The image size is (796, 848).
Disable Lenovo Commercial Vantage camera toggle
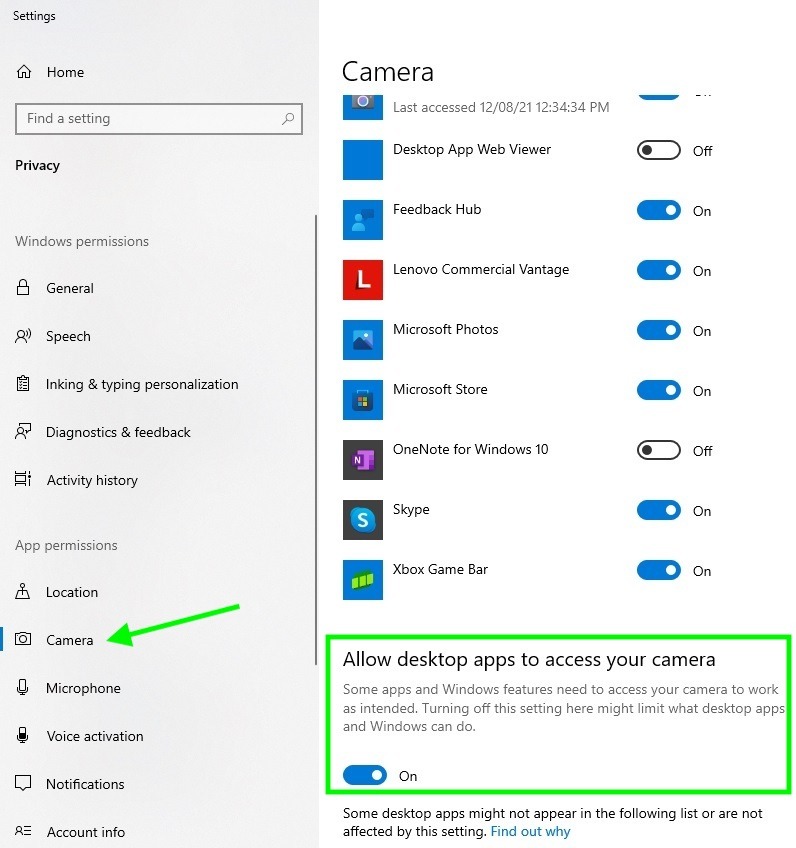pyautogui.click(x=659, y=270)
